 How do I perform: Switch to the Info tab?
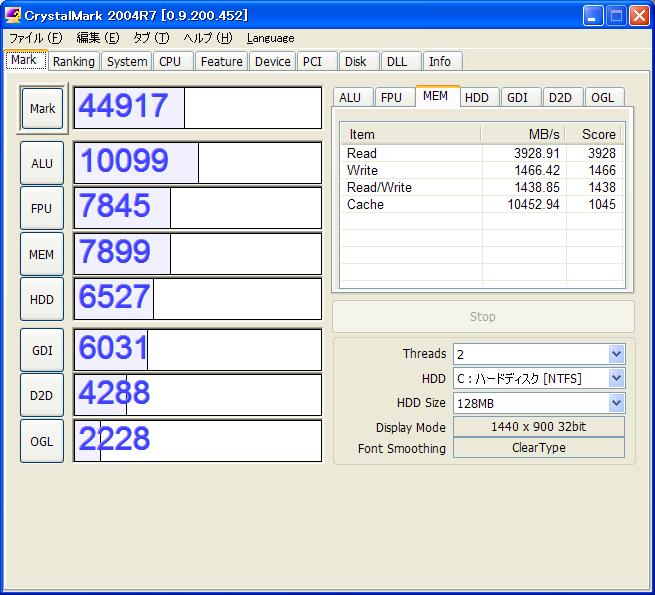pyautogui.click(x=443, y=61)
